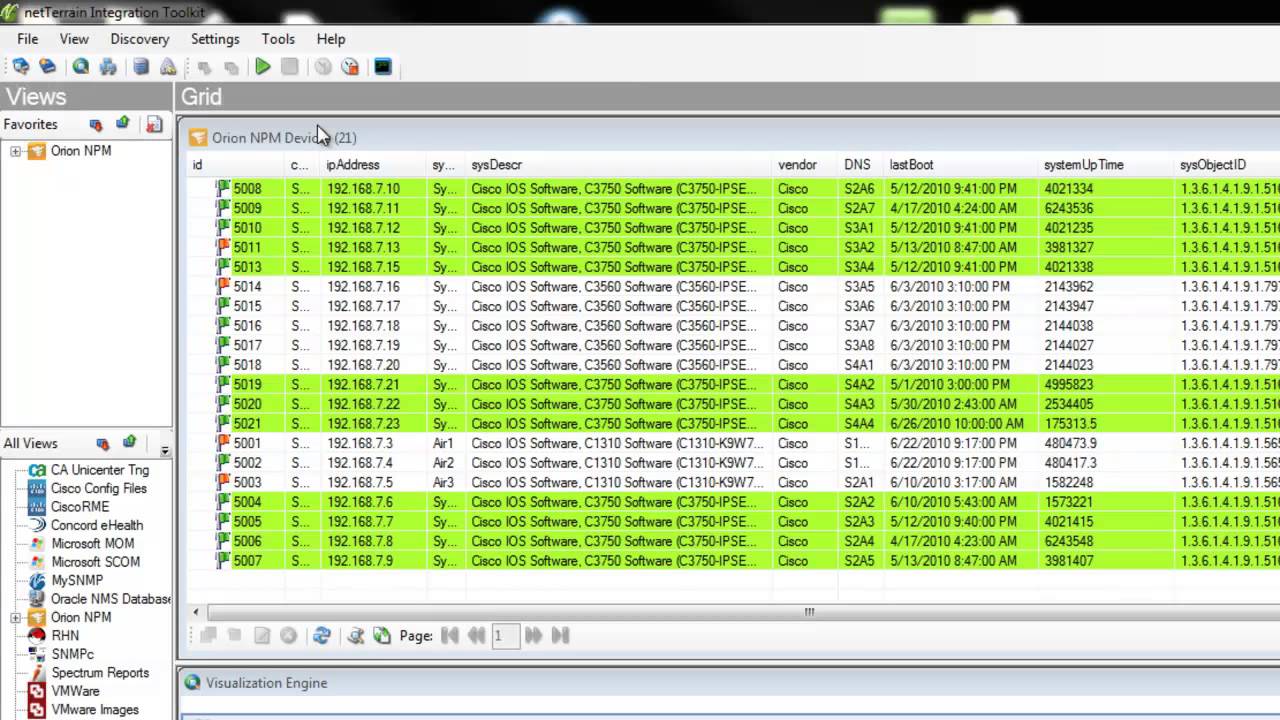
Task: Expand Orion NPM in All Views list
Action: coord(15,618)
